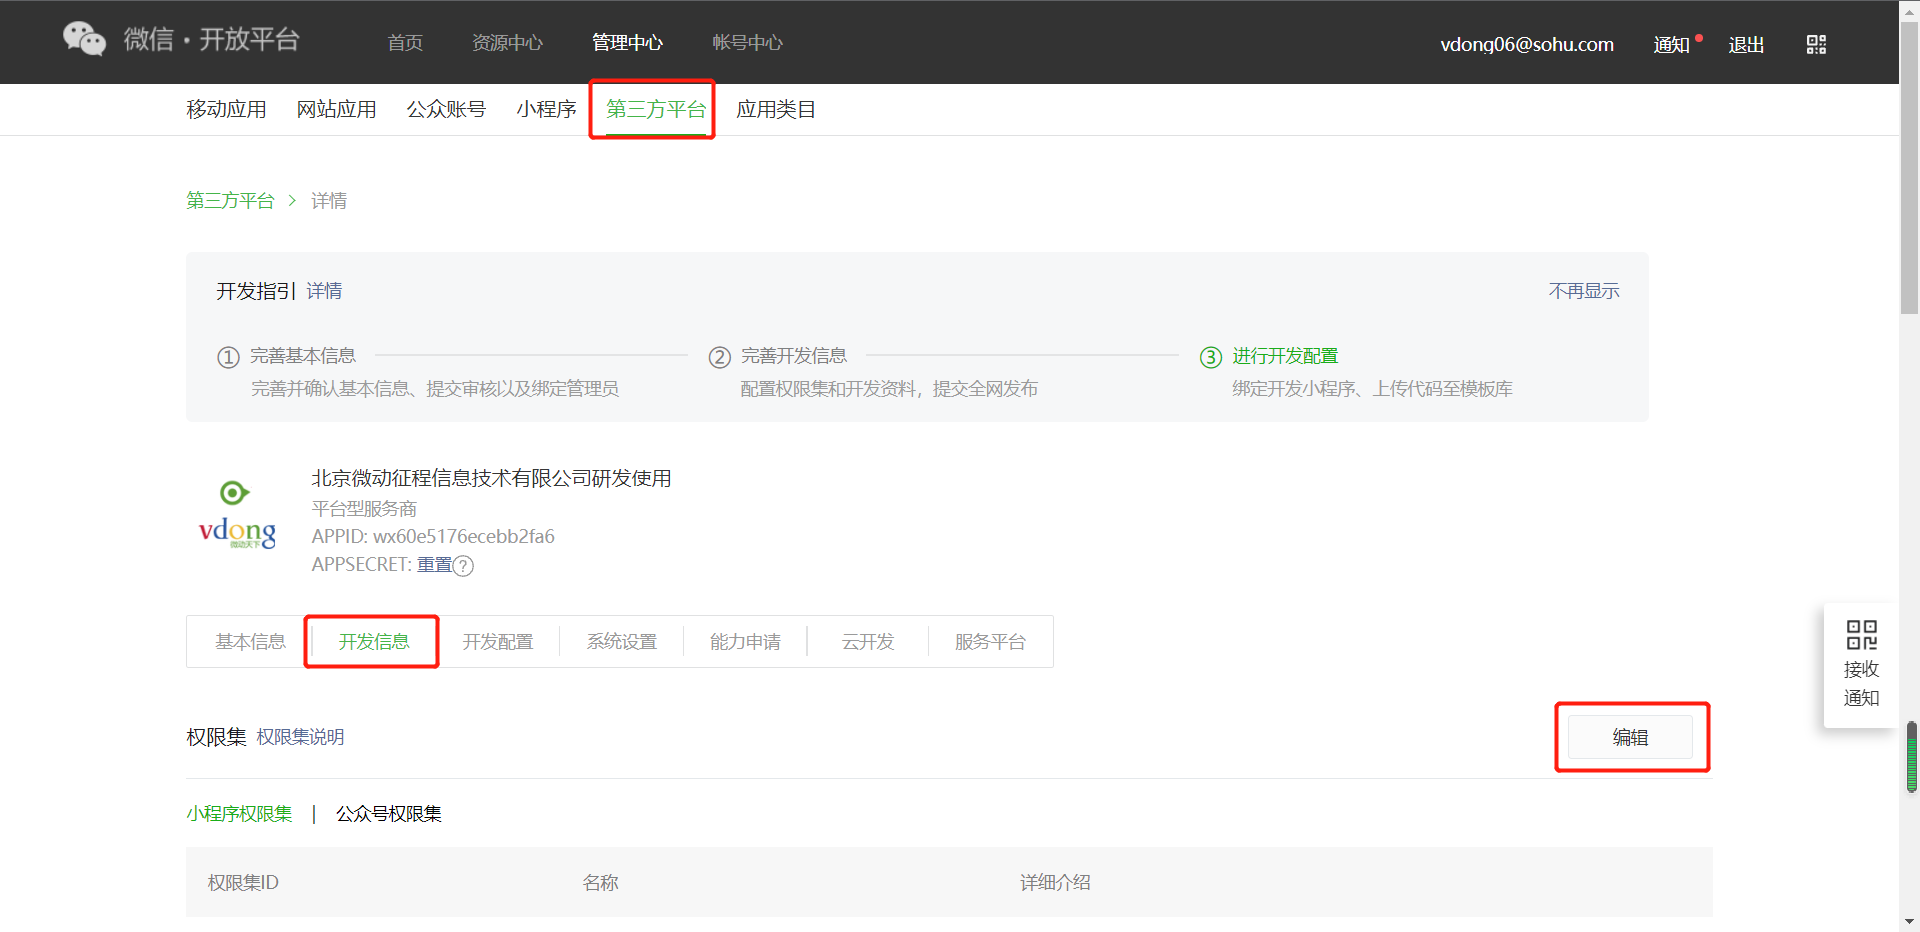Click 重置 to reset APPSECRET
The height and width of the screenshot is (932, 1920).
[434, 565]
